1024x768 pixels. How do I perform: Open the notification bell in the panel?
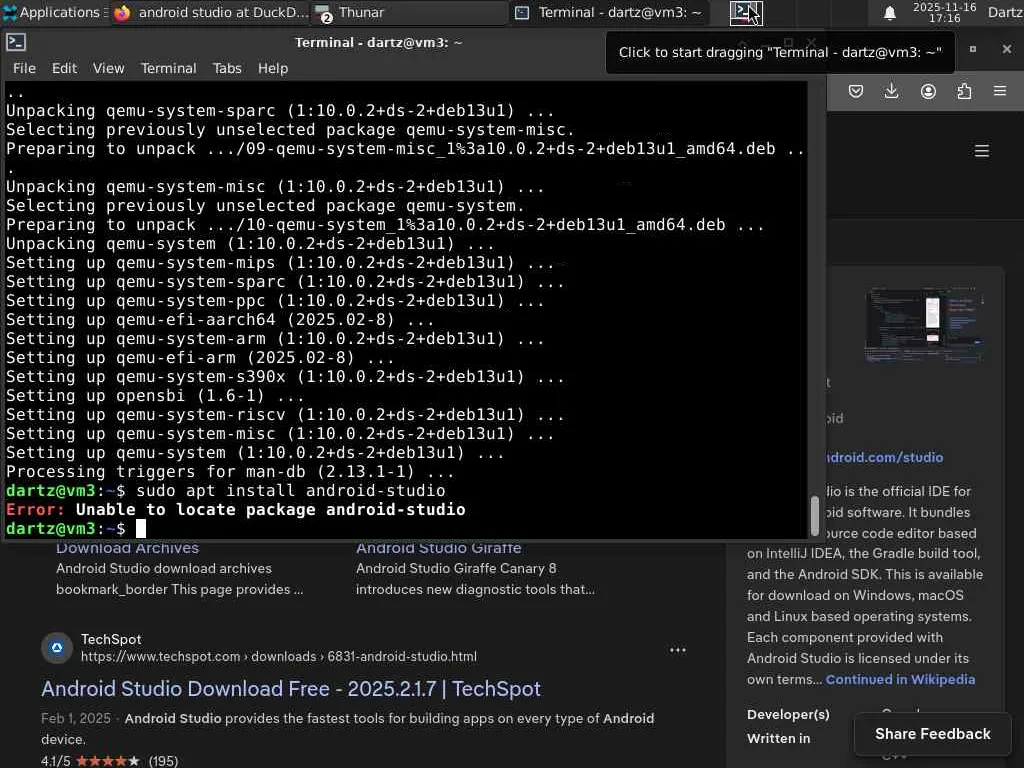[889, 12]
